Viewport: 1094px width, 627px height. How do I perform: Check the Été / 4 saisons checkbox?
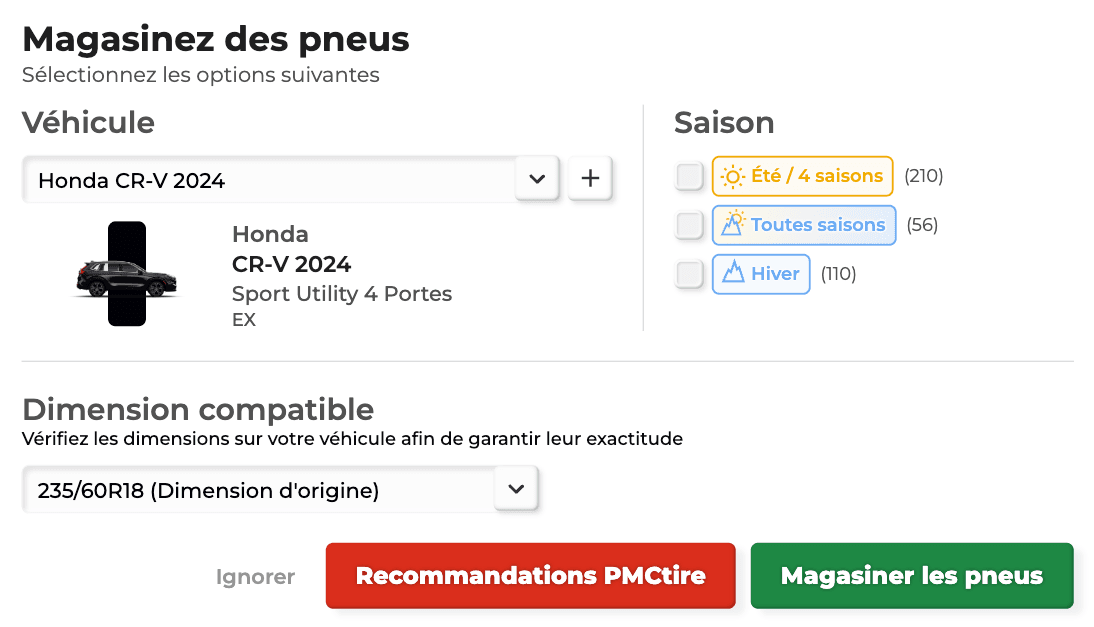tap(689, 177)
